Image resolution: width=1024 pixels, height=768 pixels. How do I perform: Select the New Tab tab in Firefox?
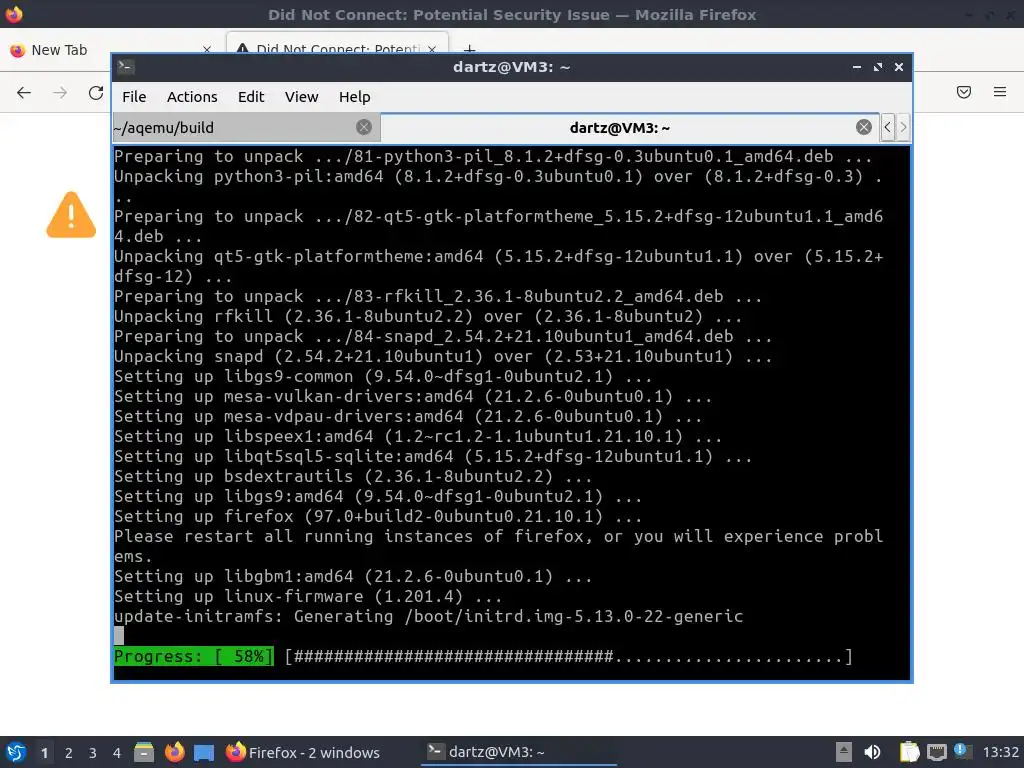click(x=111, y=50)
